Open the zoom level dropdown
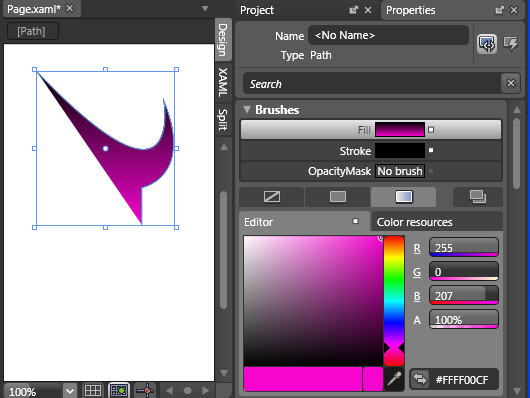This screenshot has width=530, height=398. pos(70,391)
